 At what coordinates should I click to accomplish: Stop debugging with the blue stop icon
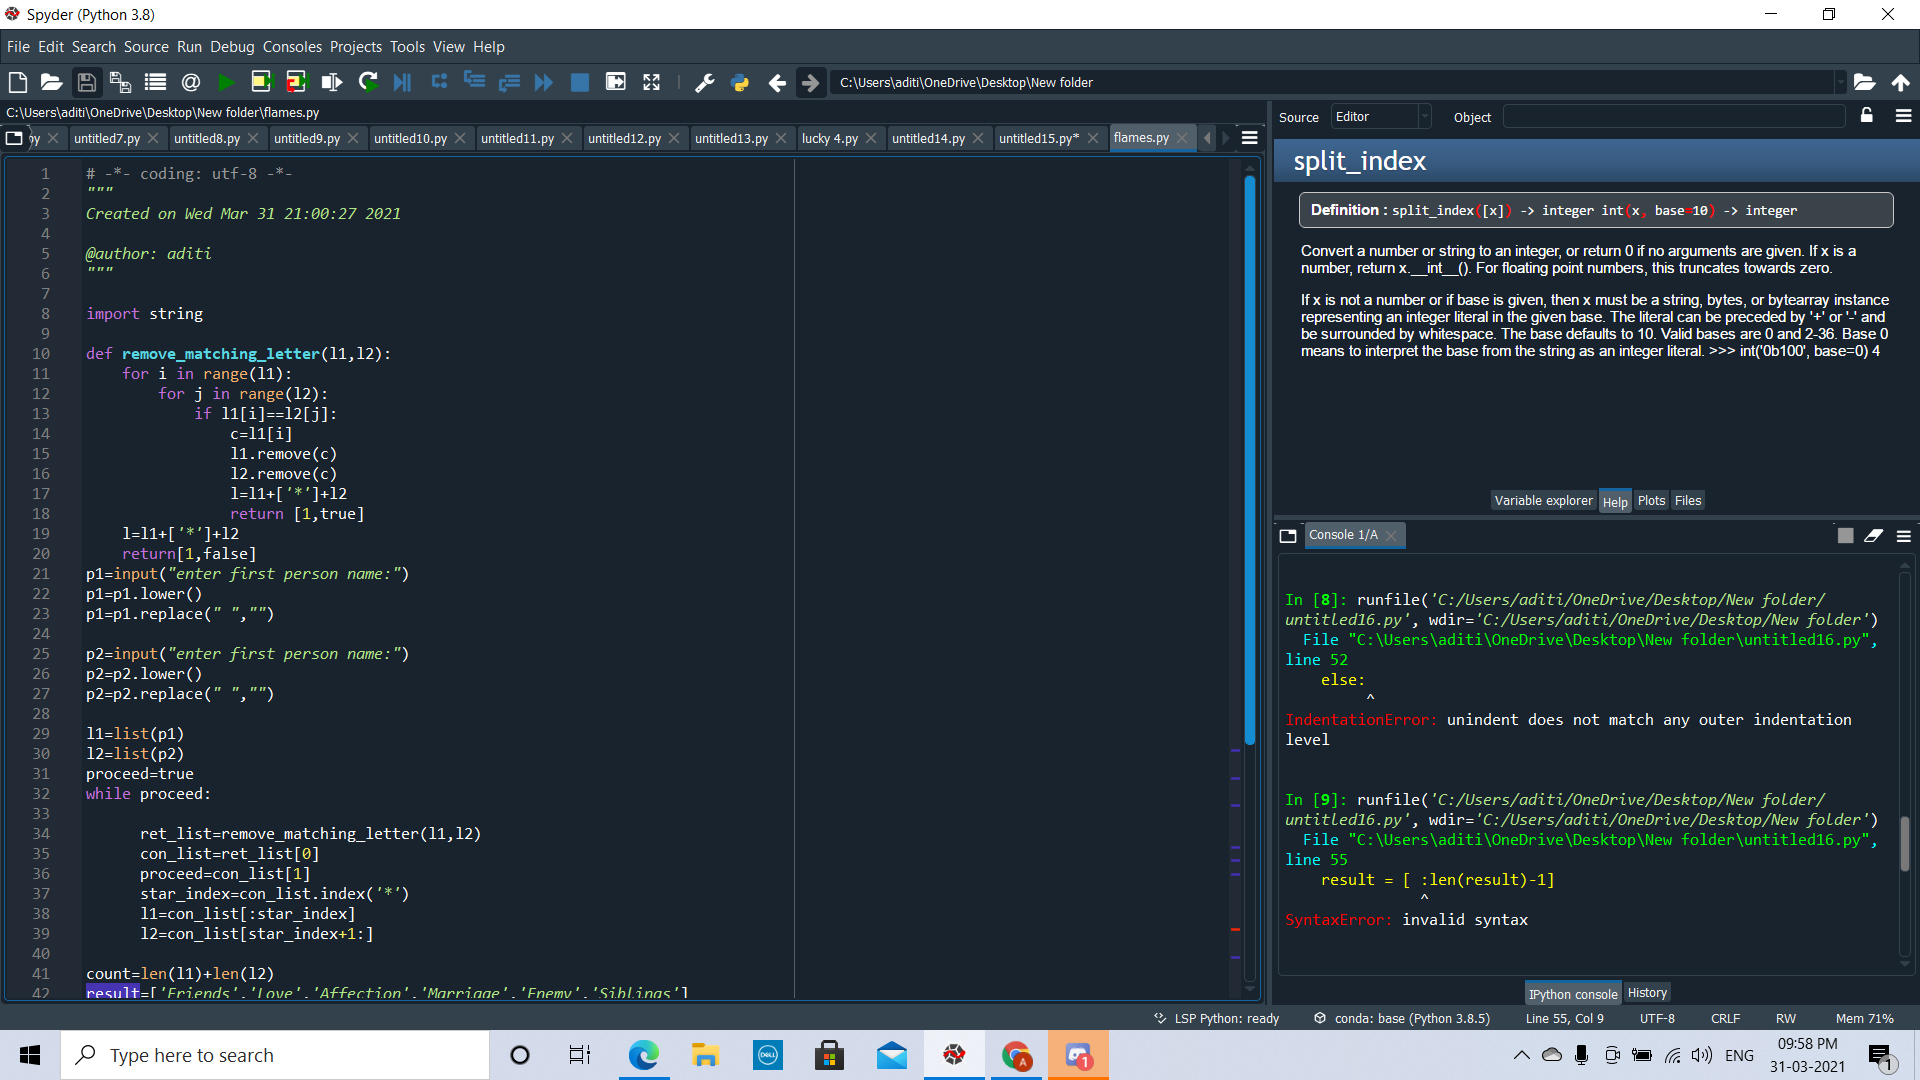(x=580, y=82)
